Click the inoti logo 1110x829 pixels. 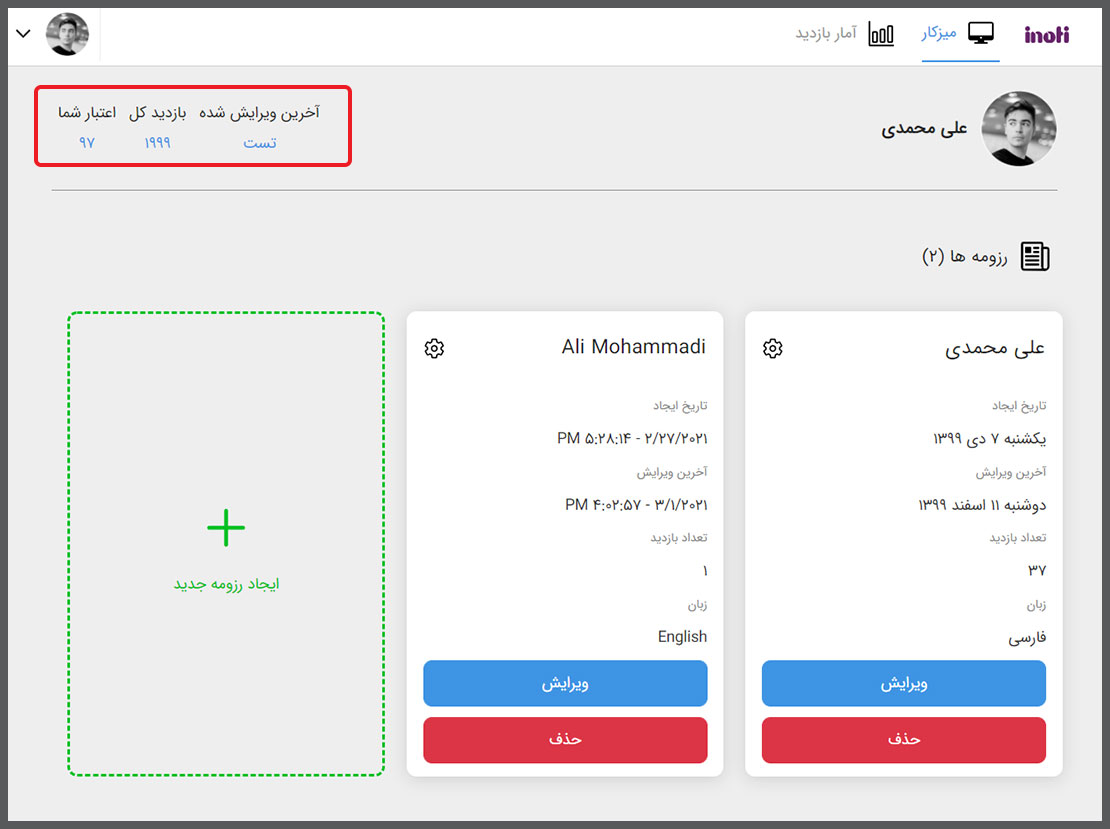coord(1046,35)
